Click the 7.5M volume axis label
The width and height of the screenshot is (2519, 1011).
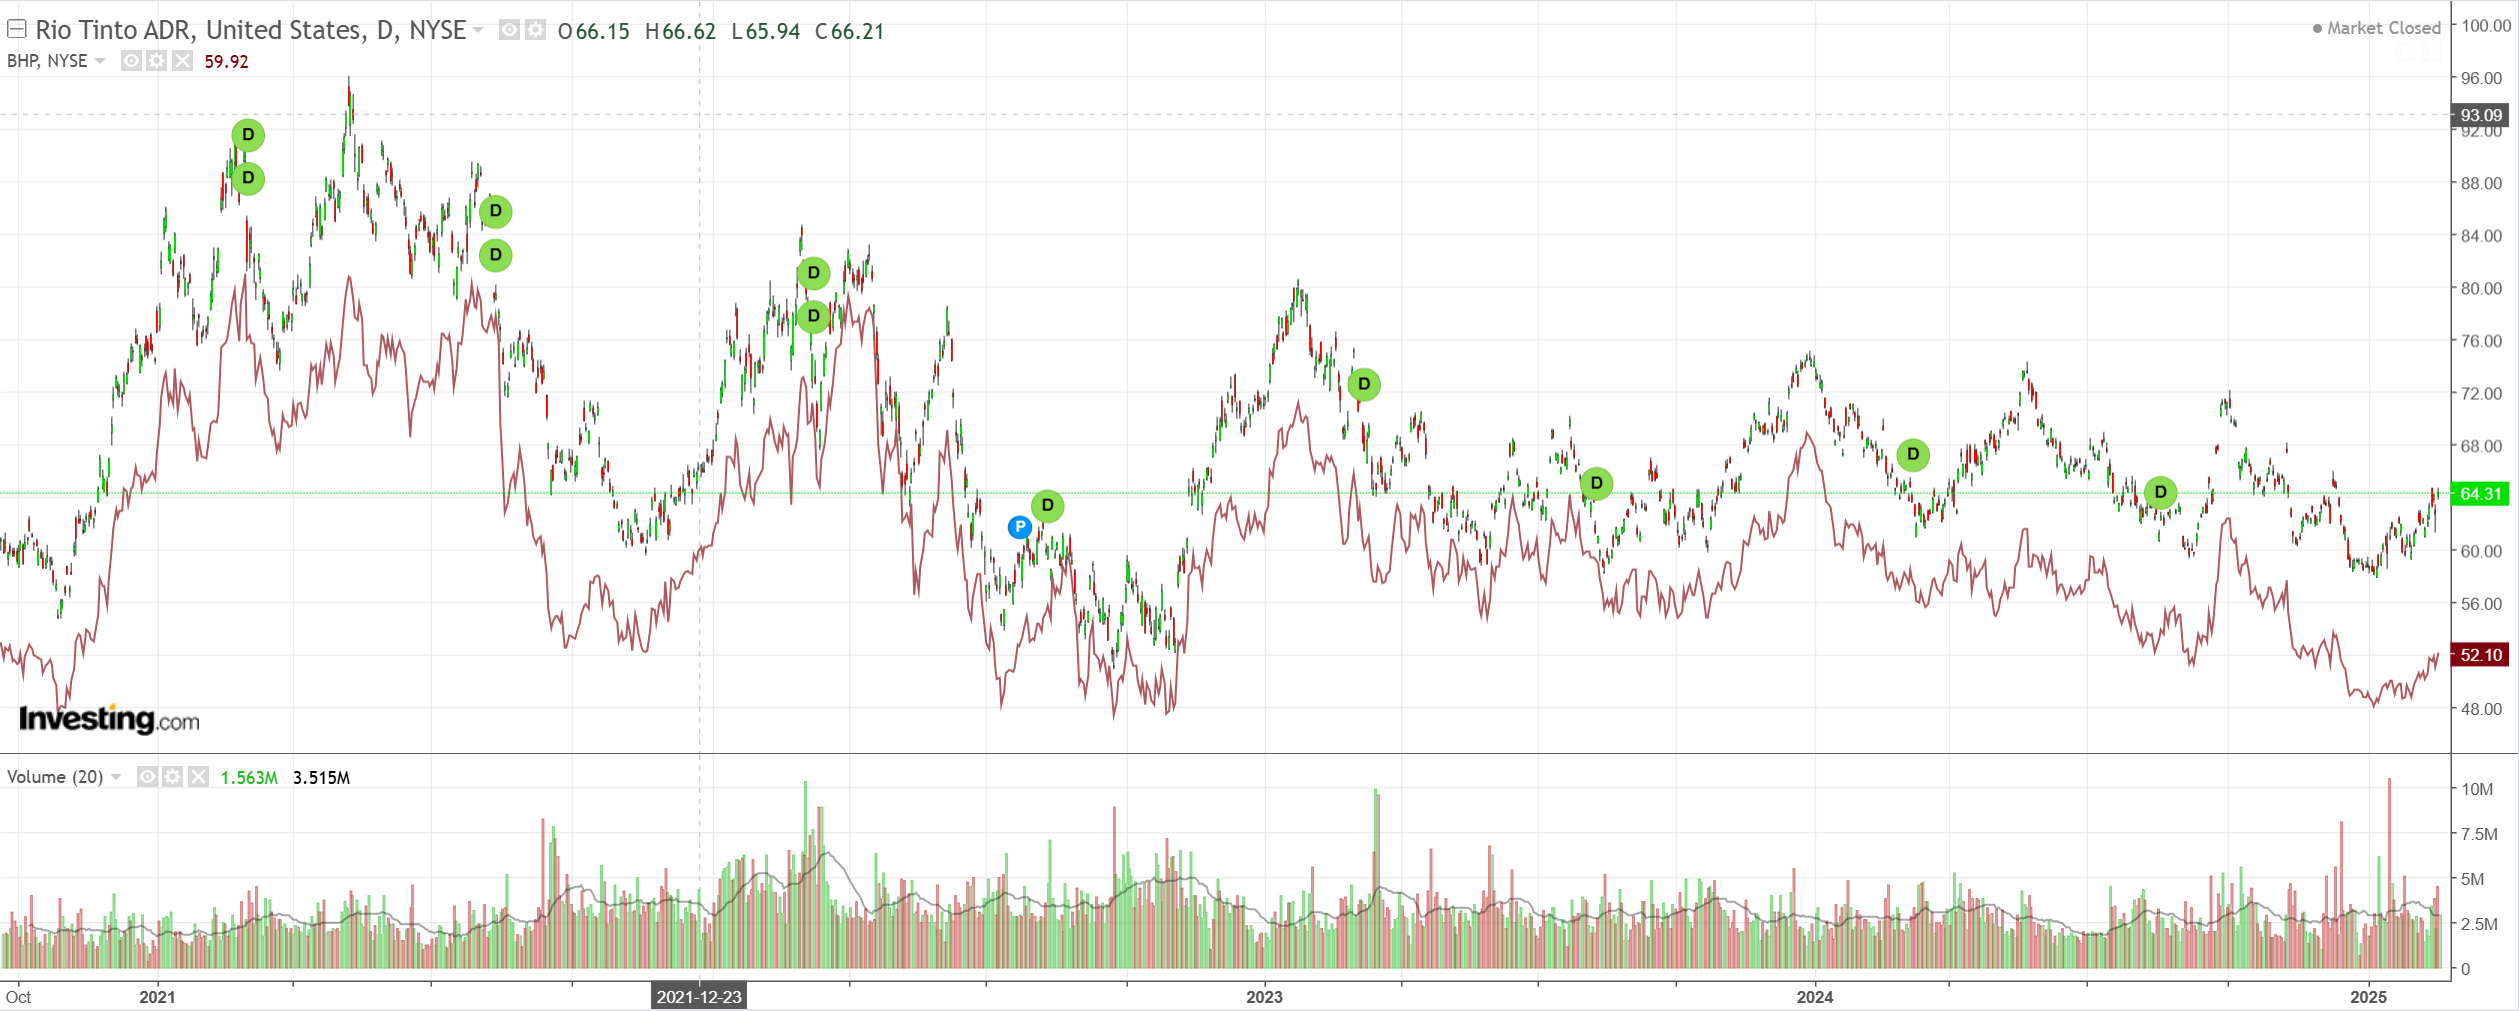click(x=2479, y=834)
